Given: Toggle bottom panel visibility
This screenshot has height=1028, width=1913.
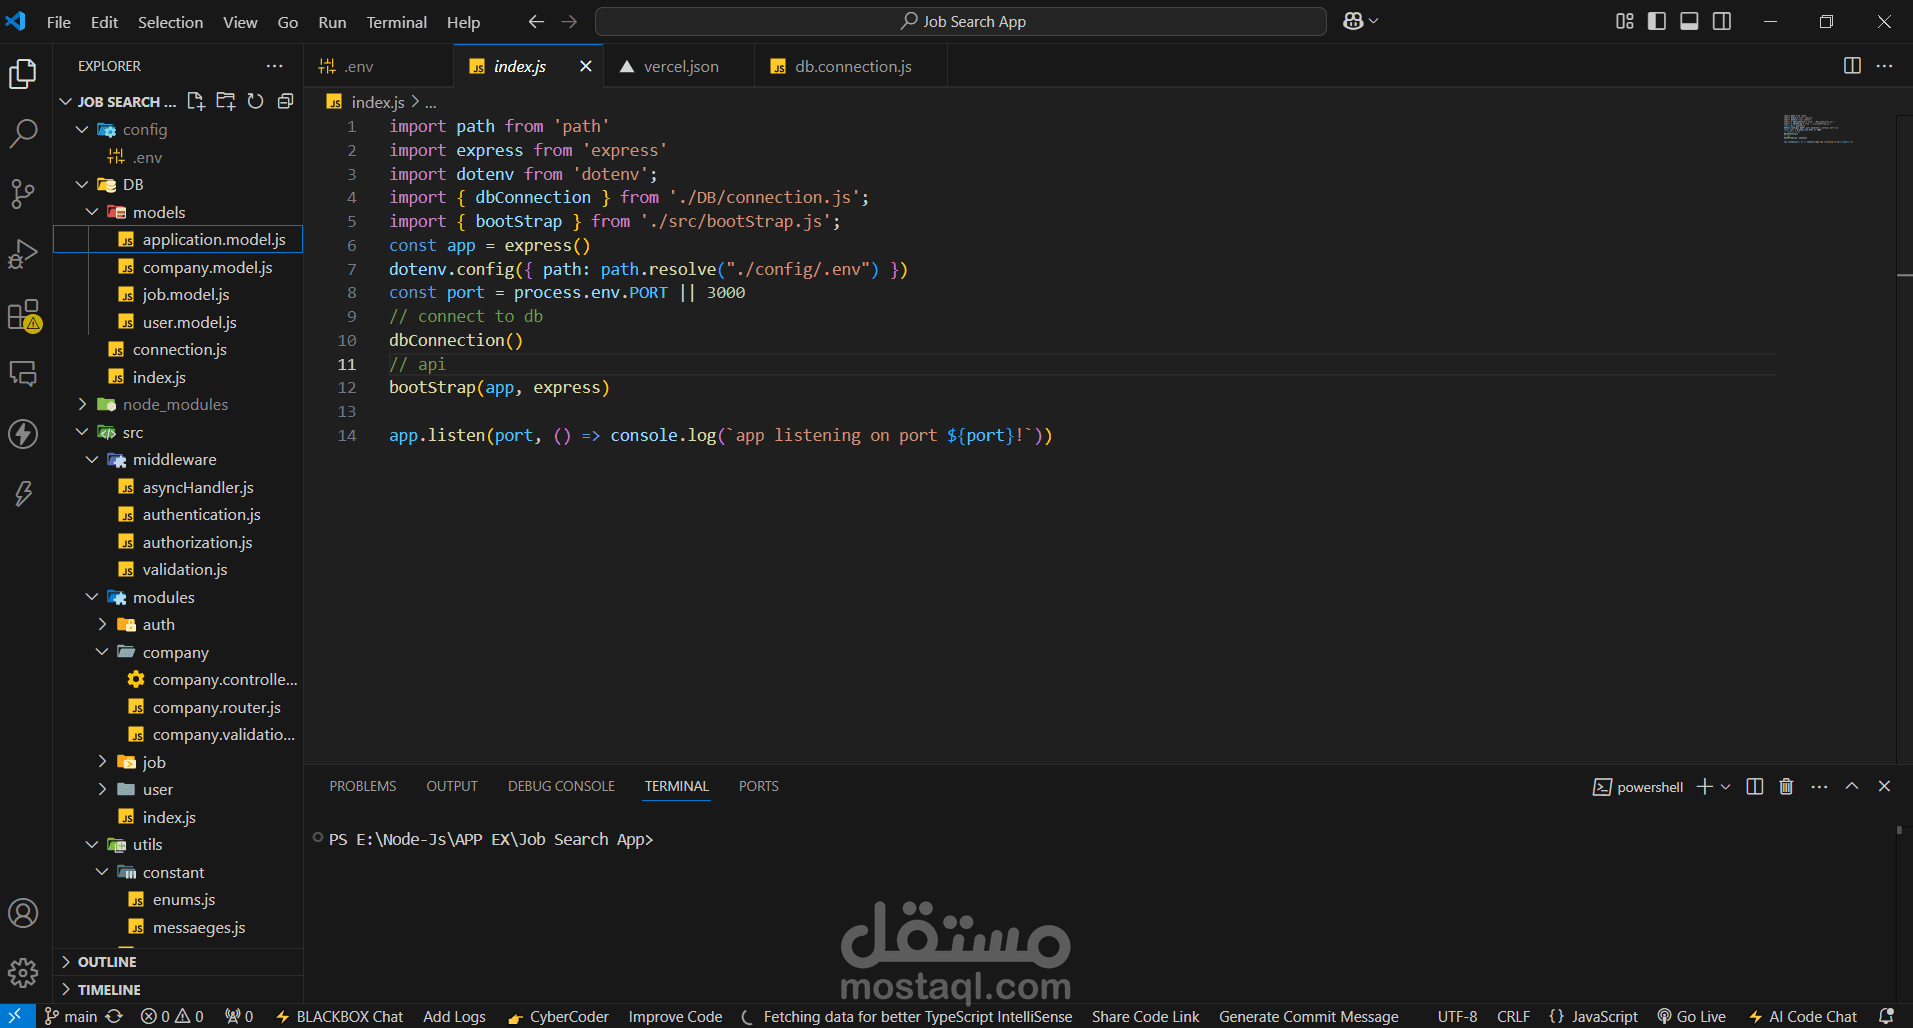Looking at the screenshot, I should pos(1689,21).
